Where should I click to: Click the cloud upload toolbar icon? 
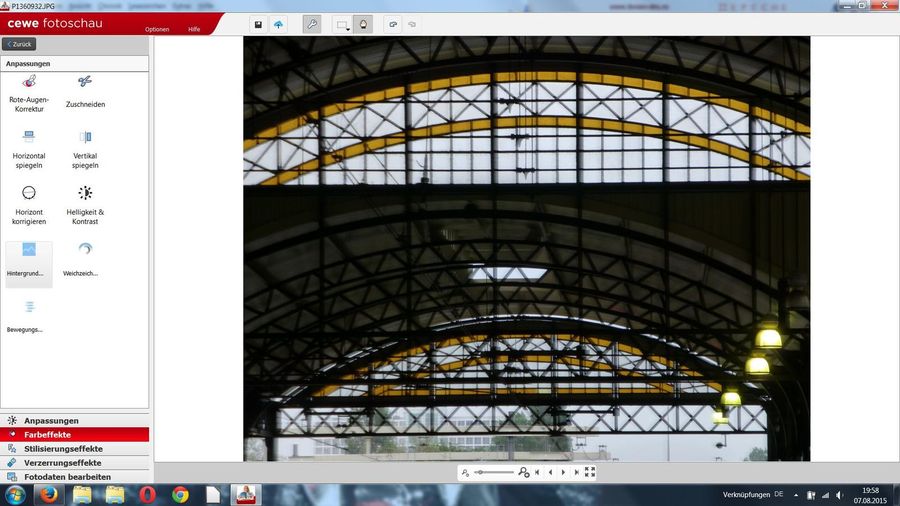(278, 25)
